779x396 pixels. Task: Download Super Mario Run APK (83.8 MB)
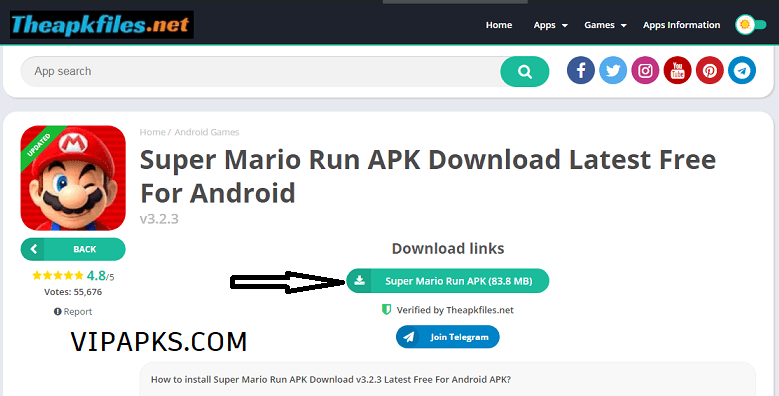pyautogui.click(x=448, y=281)
